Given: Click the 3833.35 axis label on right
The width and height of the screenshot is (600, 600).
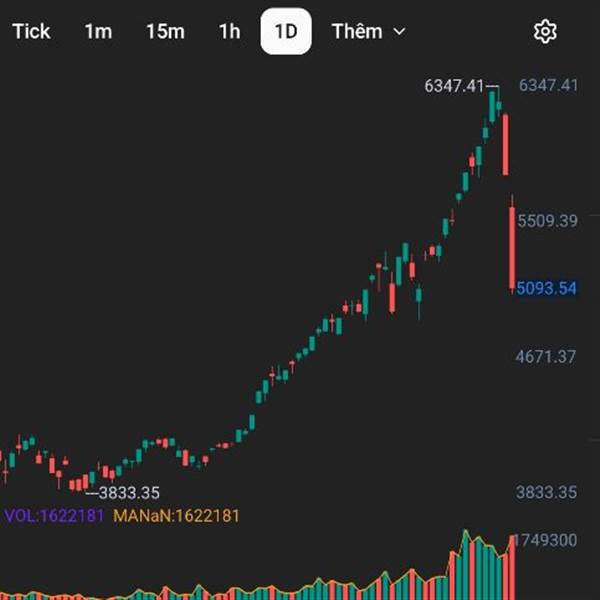Looking at the screenshot, I should click(x=549, y=492).
